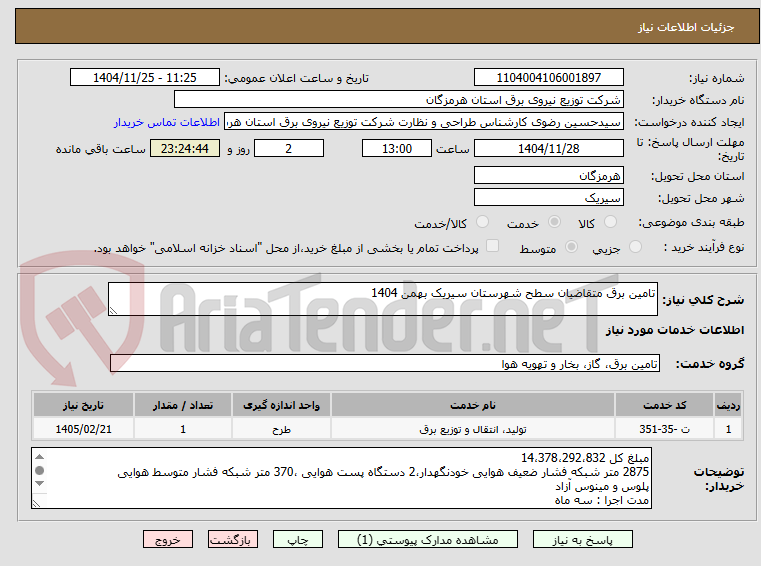Click unit cell طرح
761x566 pixels.
tap(281, 429)
